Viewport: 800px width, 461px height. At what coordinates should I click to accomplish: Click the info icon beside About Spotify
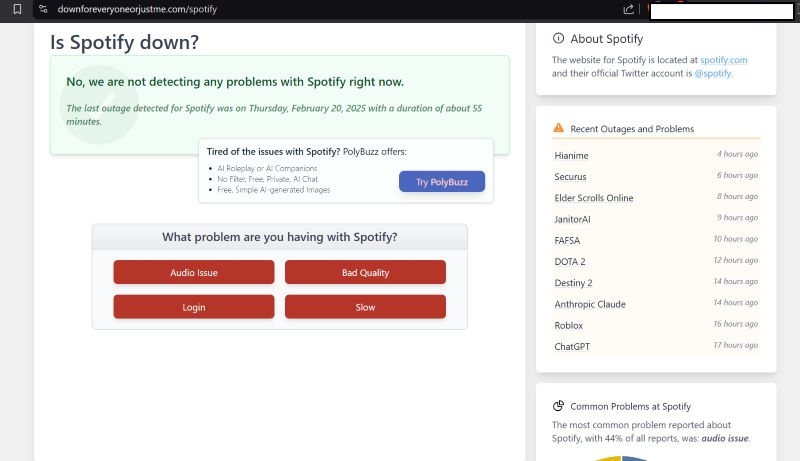(558, 38)
